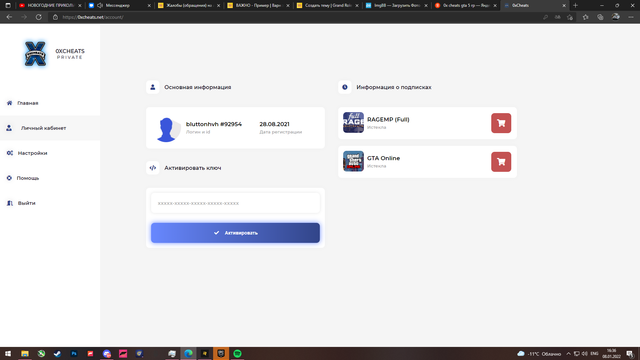Click the lifebuoy icon beside Помощь

[9, 178]
